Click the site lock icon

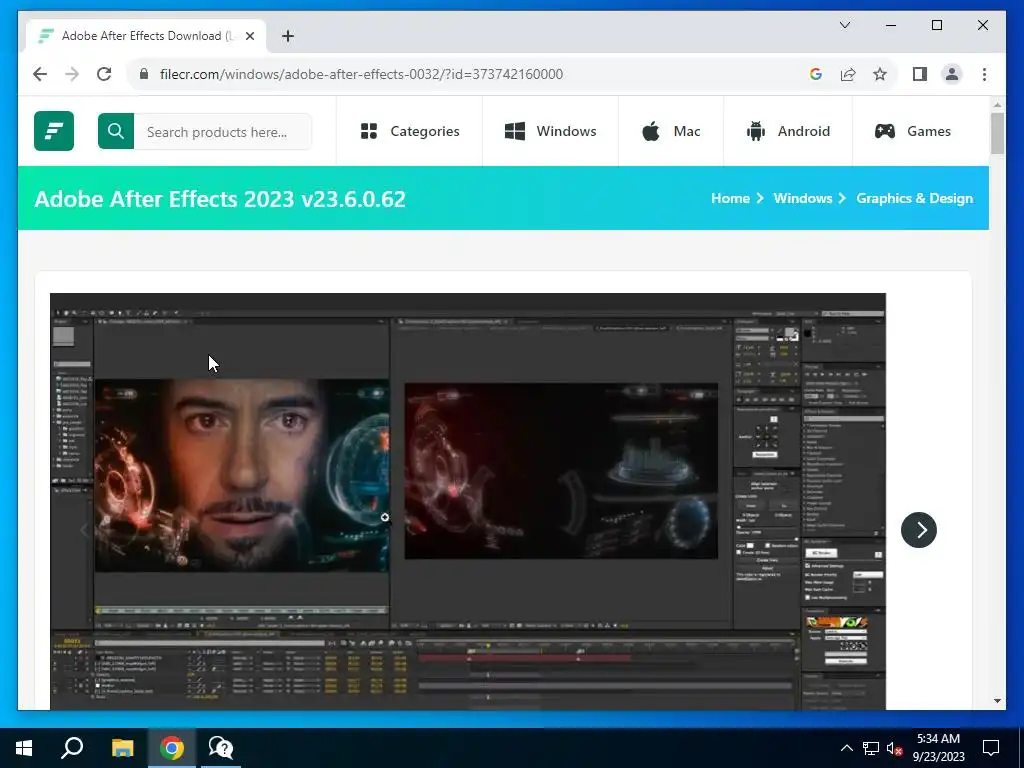click(144, 74)
